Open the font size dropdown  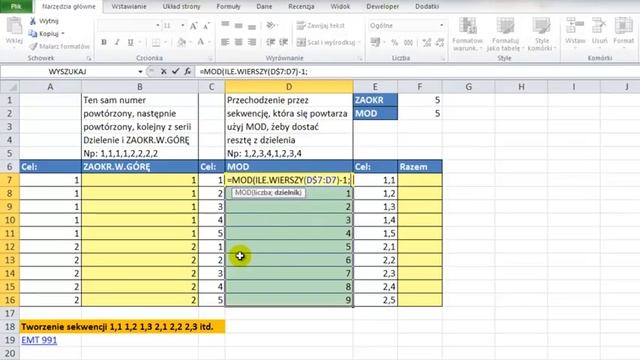[x=182, y=26]
